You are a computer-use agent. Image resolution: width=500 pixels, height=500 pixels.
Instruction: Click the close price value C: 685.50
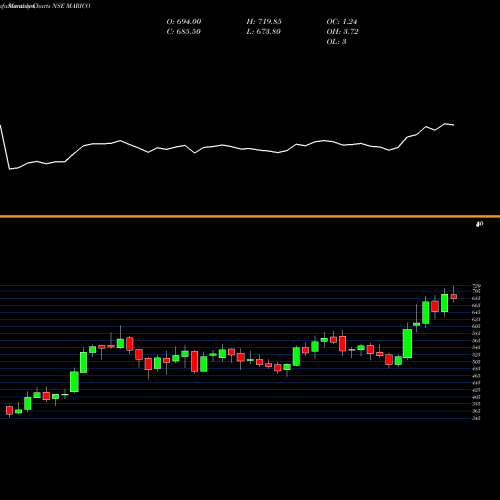point(184,32)
